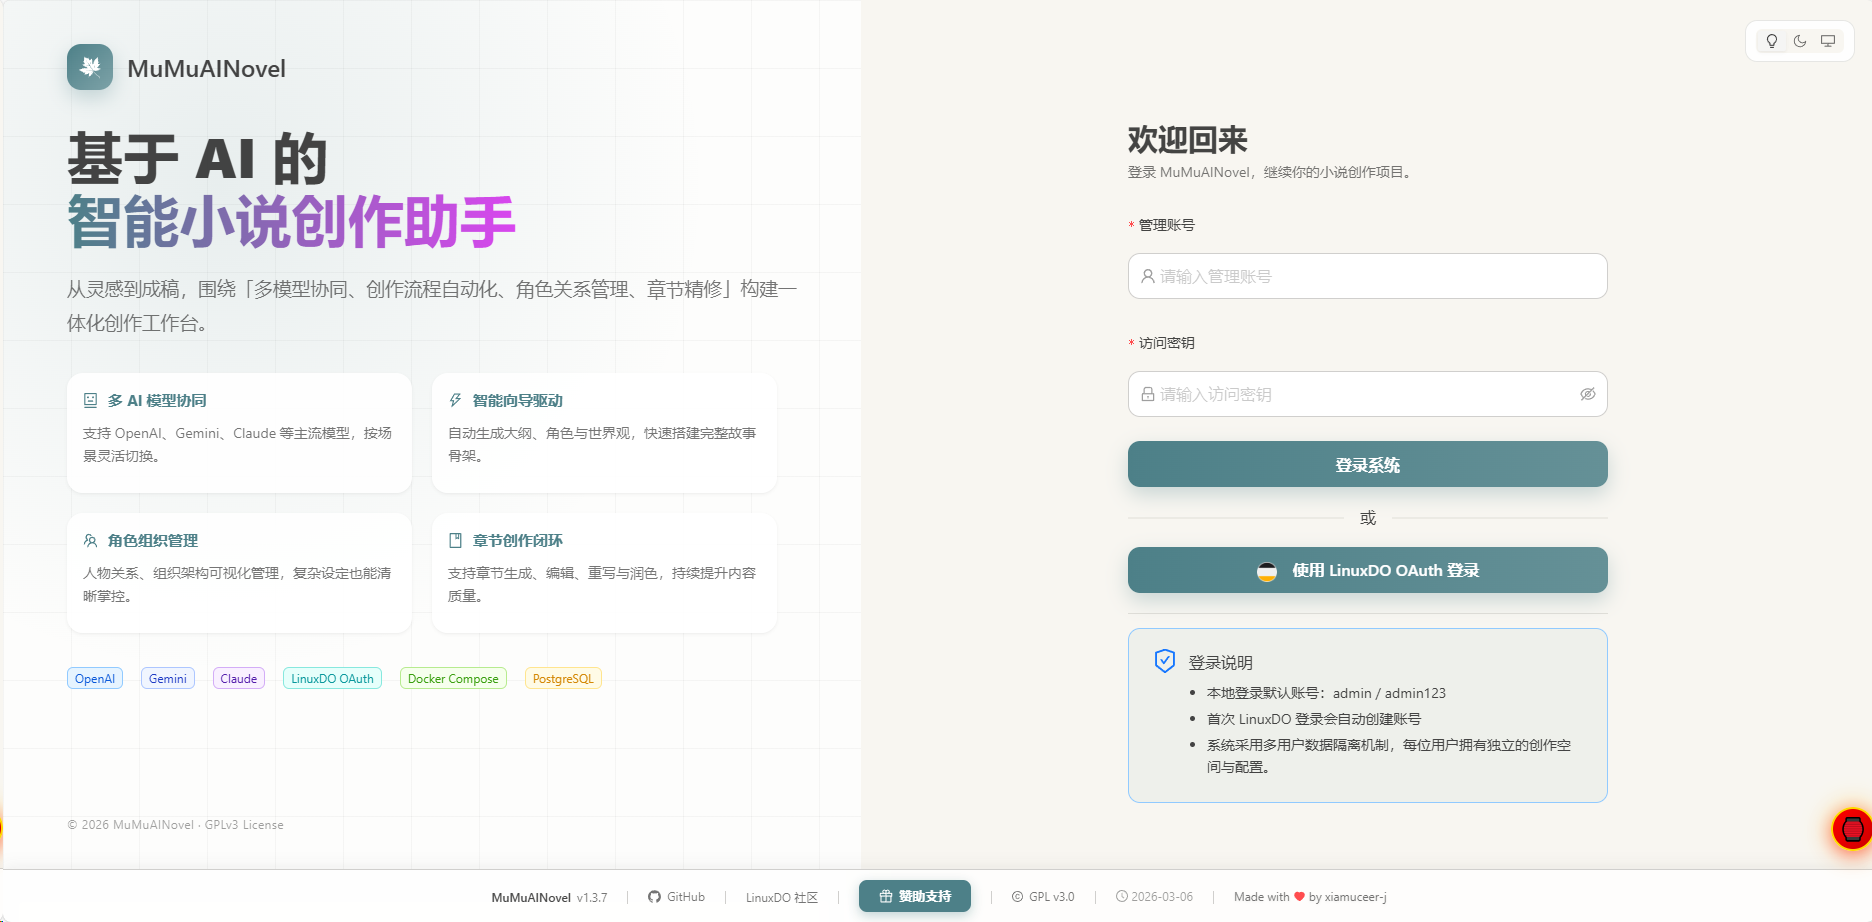Click the gift icon on 赞助支持
The height and width of the screenshot is (922, 1872).
pos(885,897)
